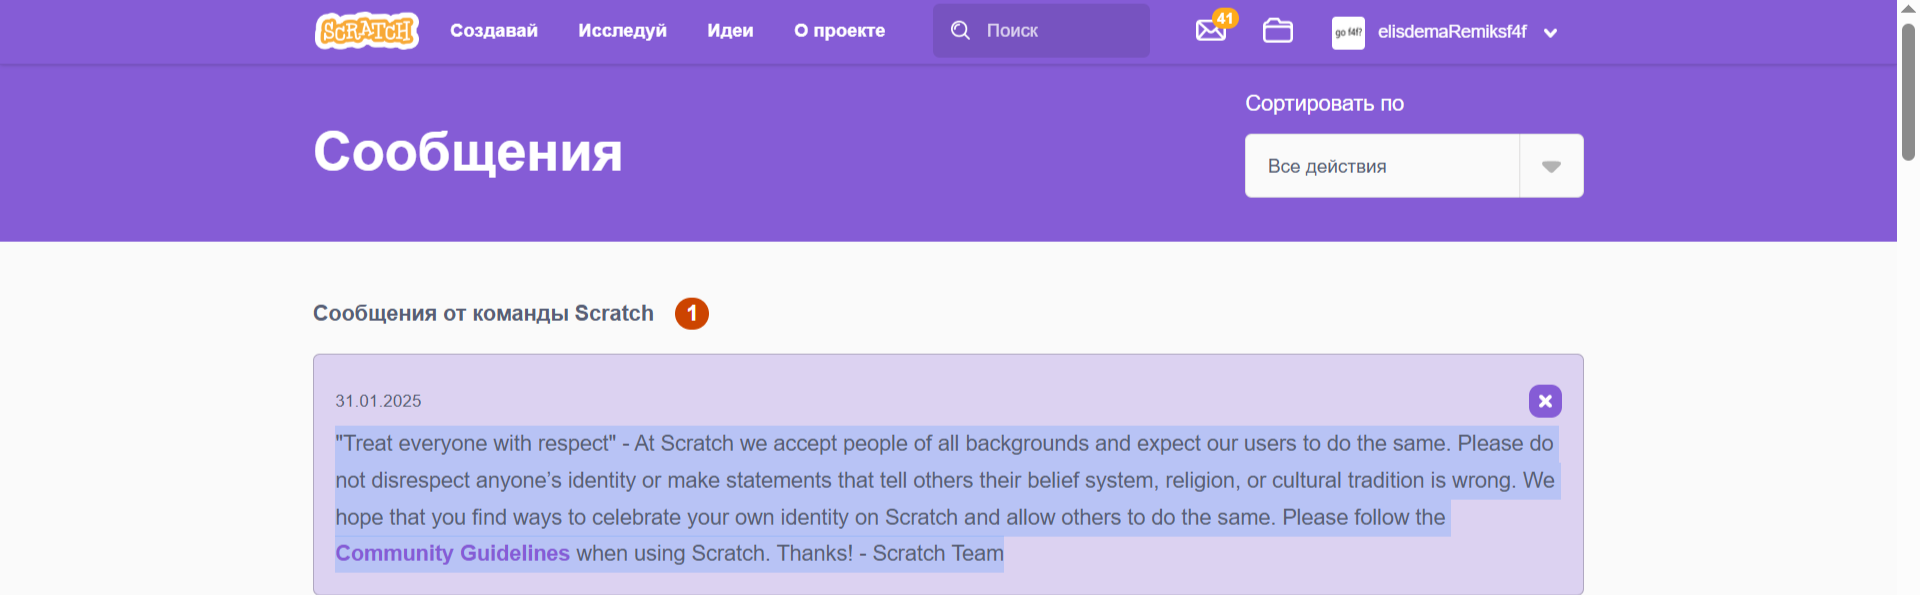Focus the Поиск search field
This screenshot has width=1920, height=595.
1060,31
